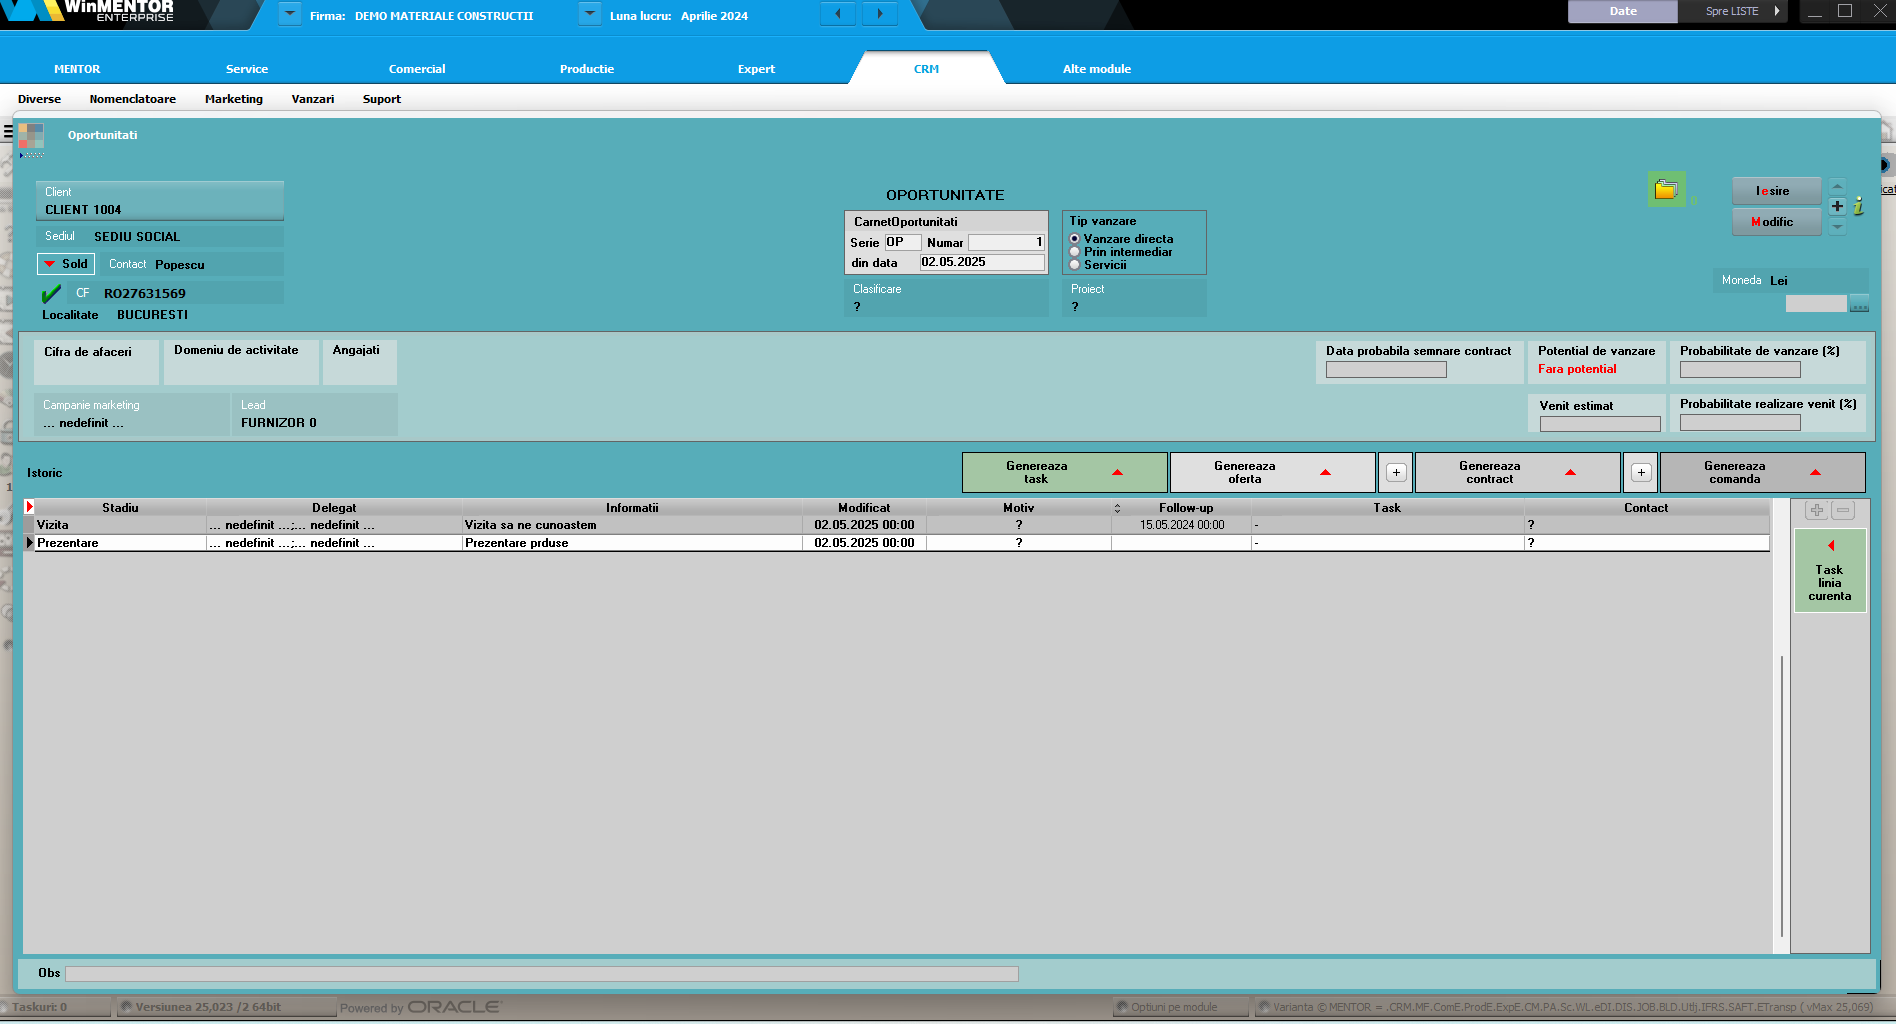The width and height of the screenshot is (1896, 1024).
Task: Select Prin intermediar radio option
Action: click(1075, 252)
